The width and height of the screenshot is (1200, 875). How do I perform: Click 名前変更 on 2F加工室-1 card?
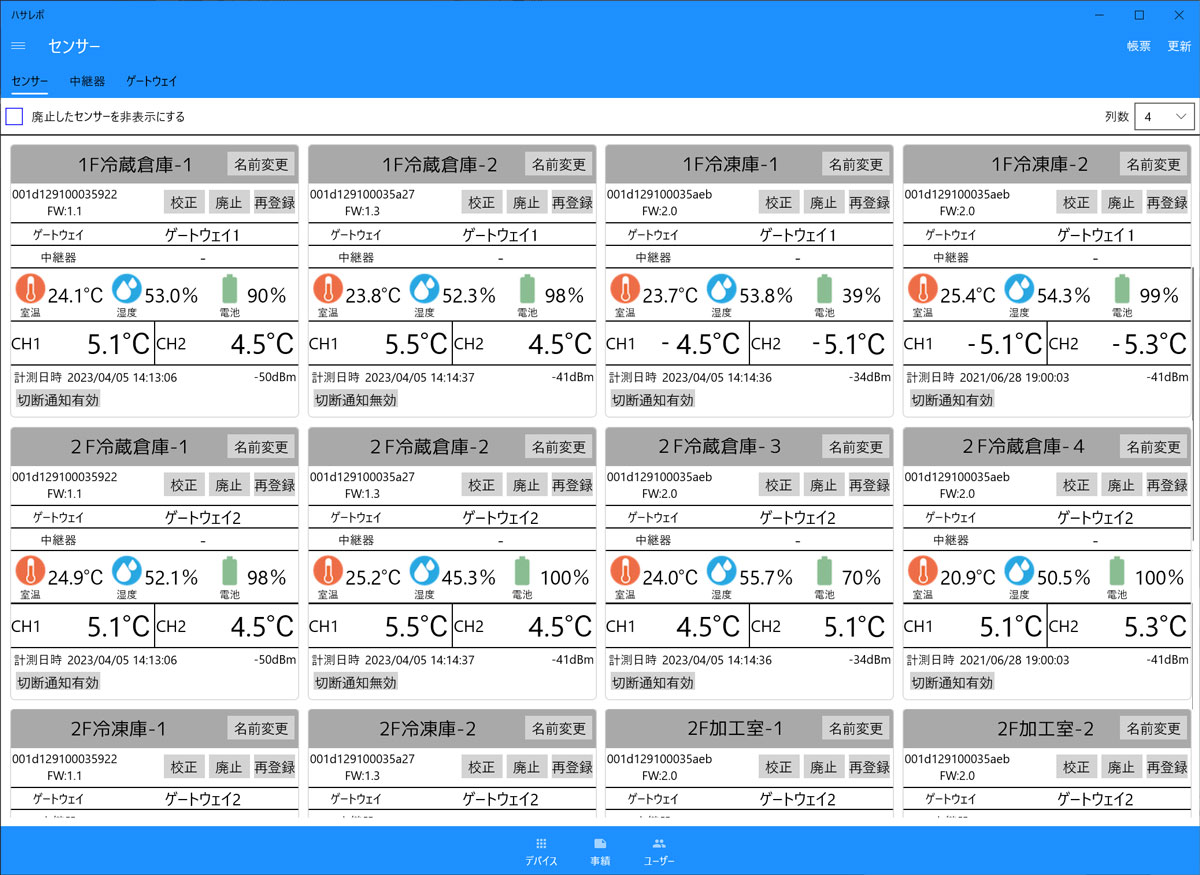pyautogui.click(x=856, y=729)
